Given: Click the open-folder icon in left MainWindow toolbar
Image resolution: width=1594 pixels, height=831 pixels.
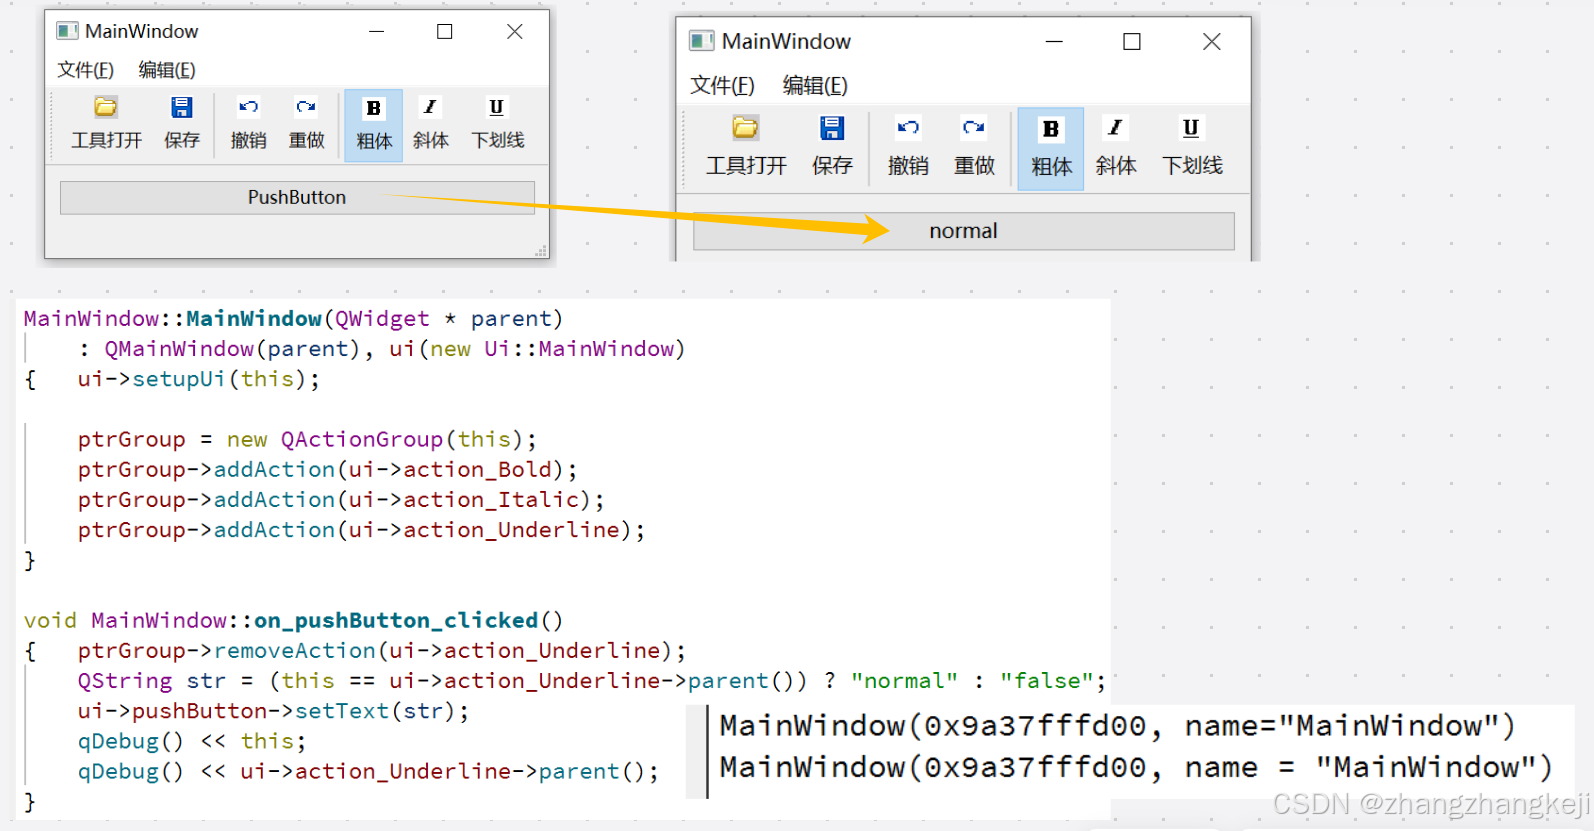Looking at the screenshot, I should 106,107.
